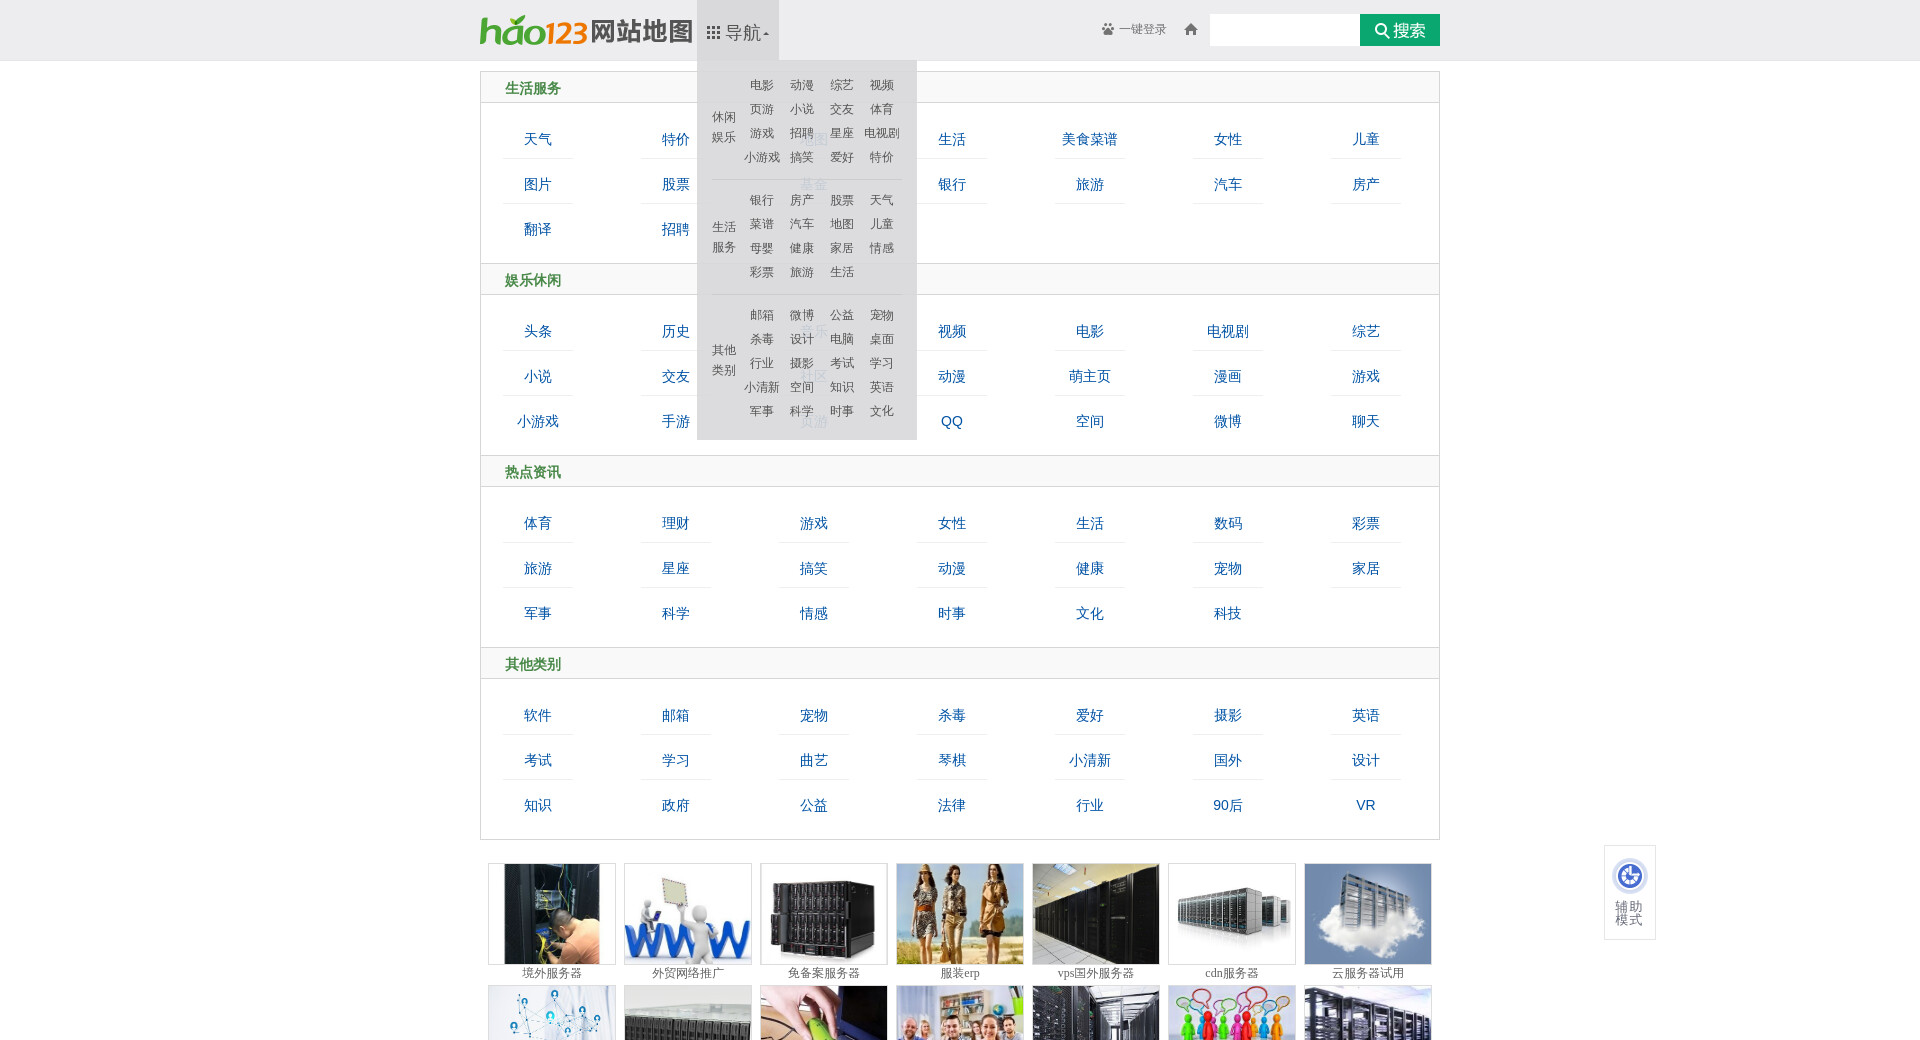The height and width of the screenshot is (1040, 1920).
Task: Go to the 曲艺 link
Action: 814,760
